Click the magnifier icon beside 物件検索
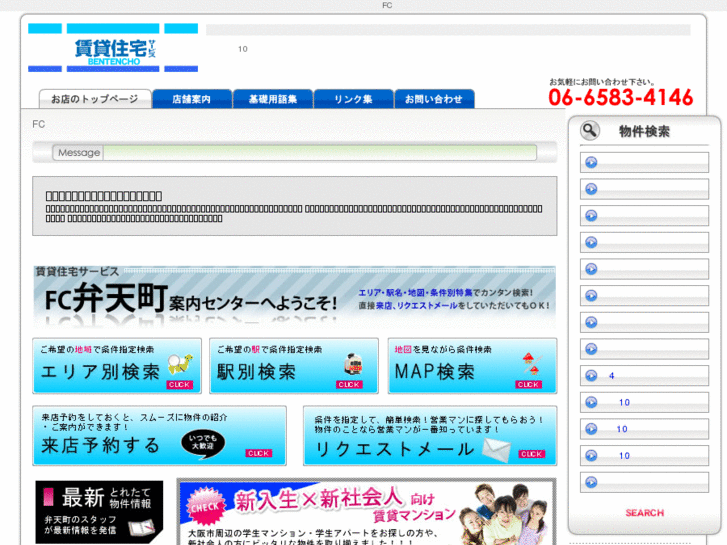Image resolution: width=727 pixels, height=545 pixels. (590, 131)
